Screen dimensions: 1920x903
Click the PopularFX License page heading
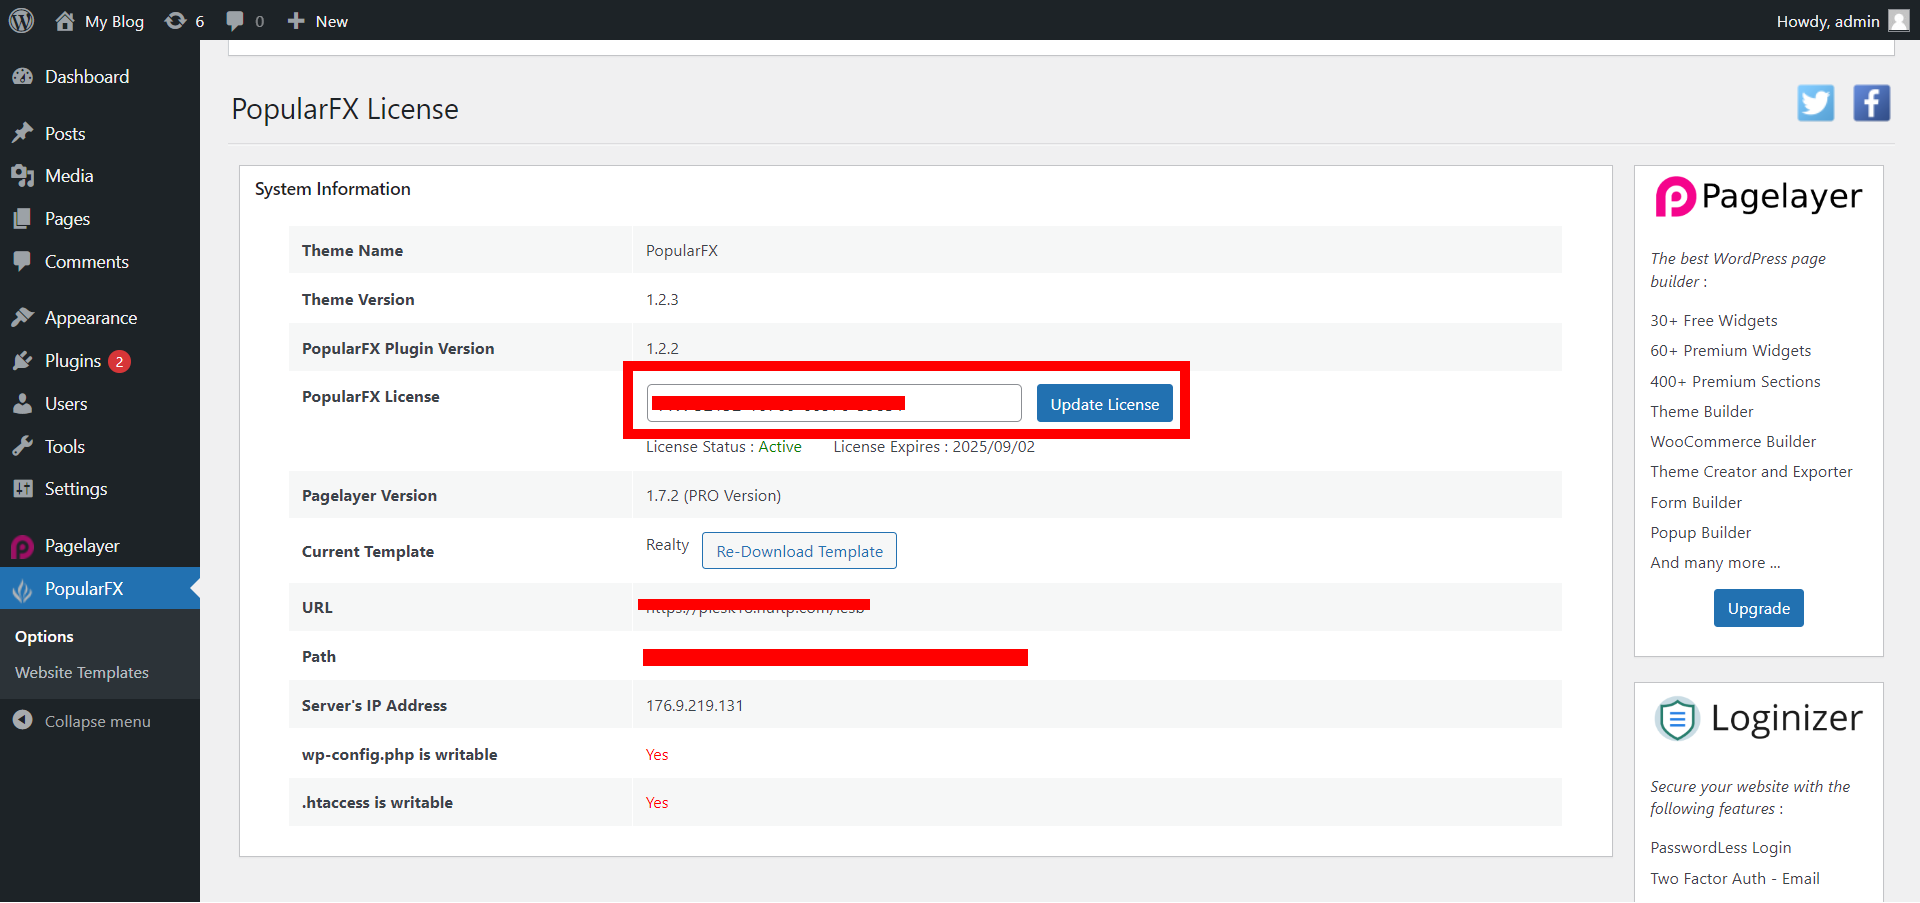click(x=345, y=109)
